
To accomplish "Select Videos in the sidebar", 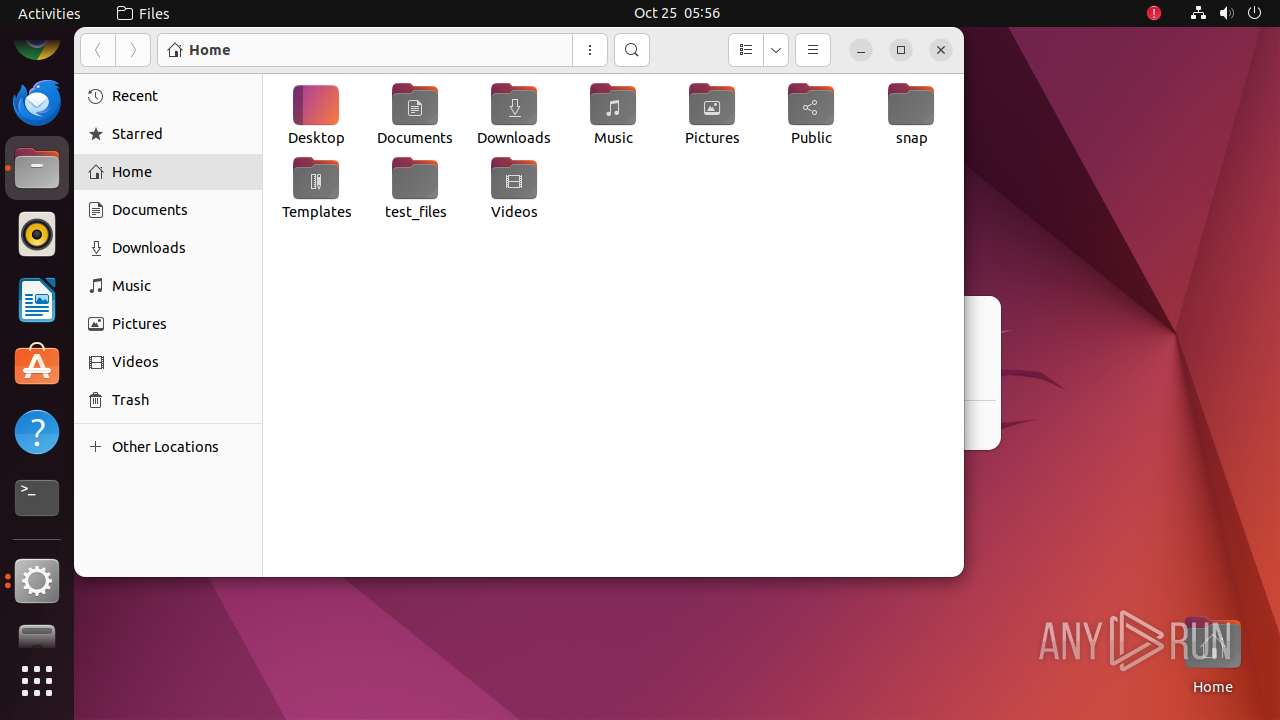I will click(168, 362).
